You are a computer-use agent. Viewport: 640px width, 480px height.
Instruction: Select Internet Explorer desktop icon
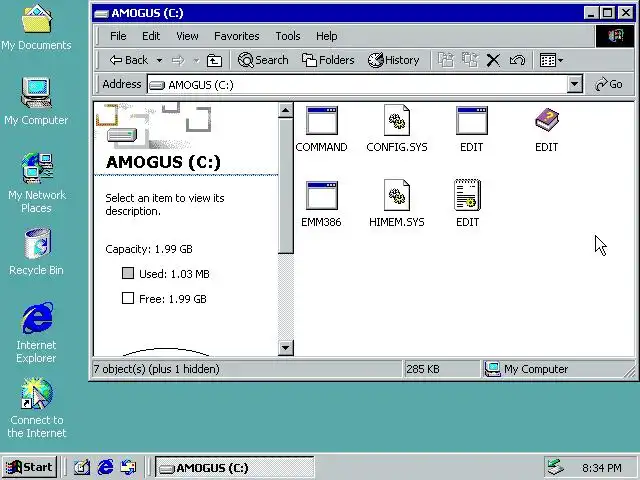point(36,333)
